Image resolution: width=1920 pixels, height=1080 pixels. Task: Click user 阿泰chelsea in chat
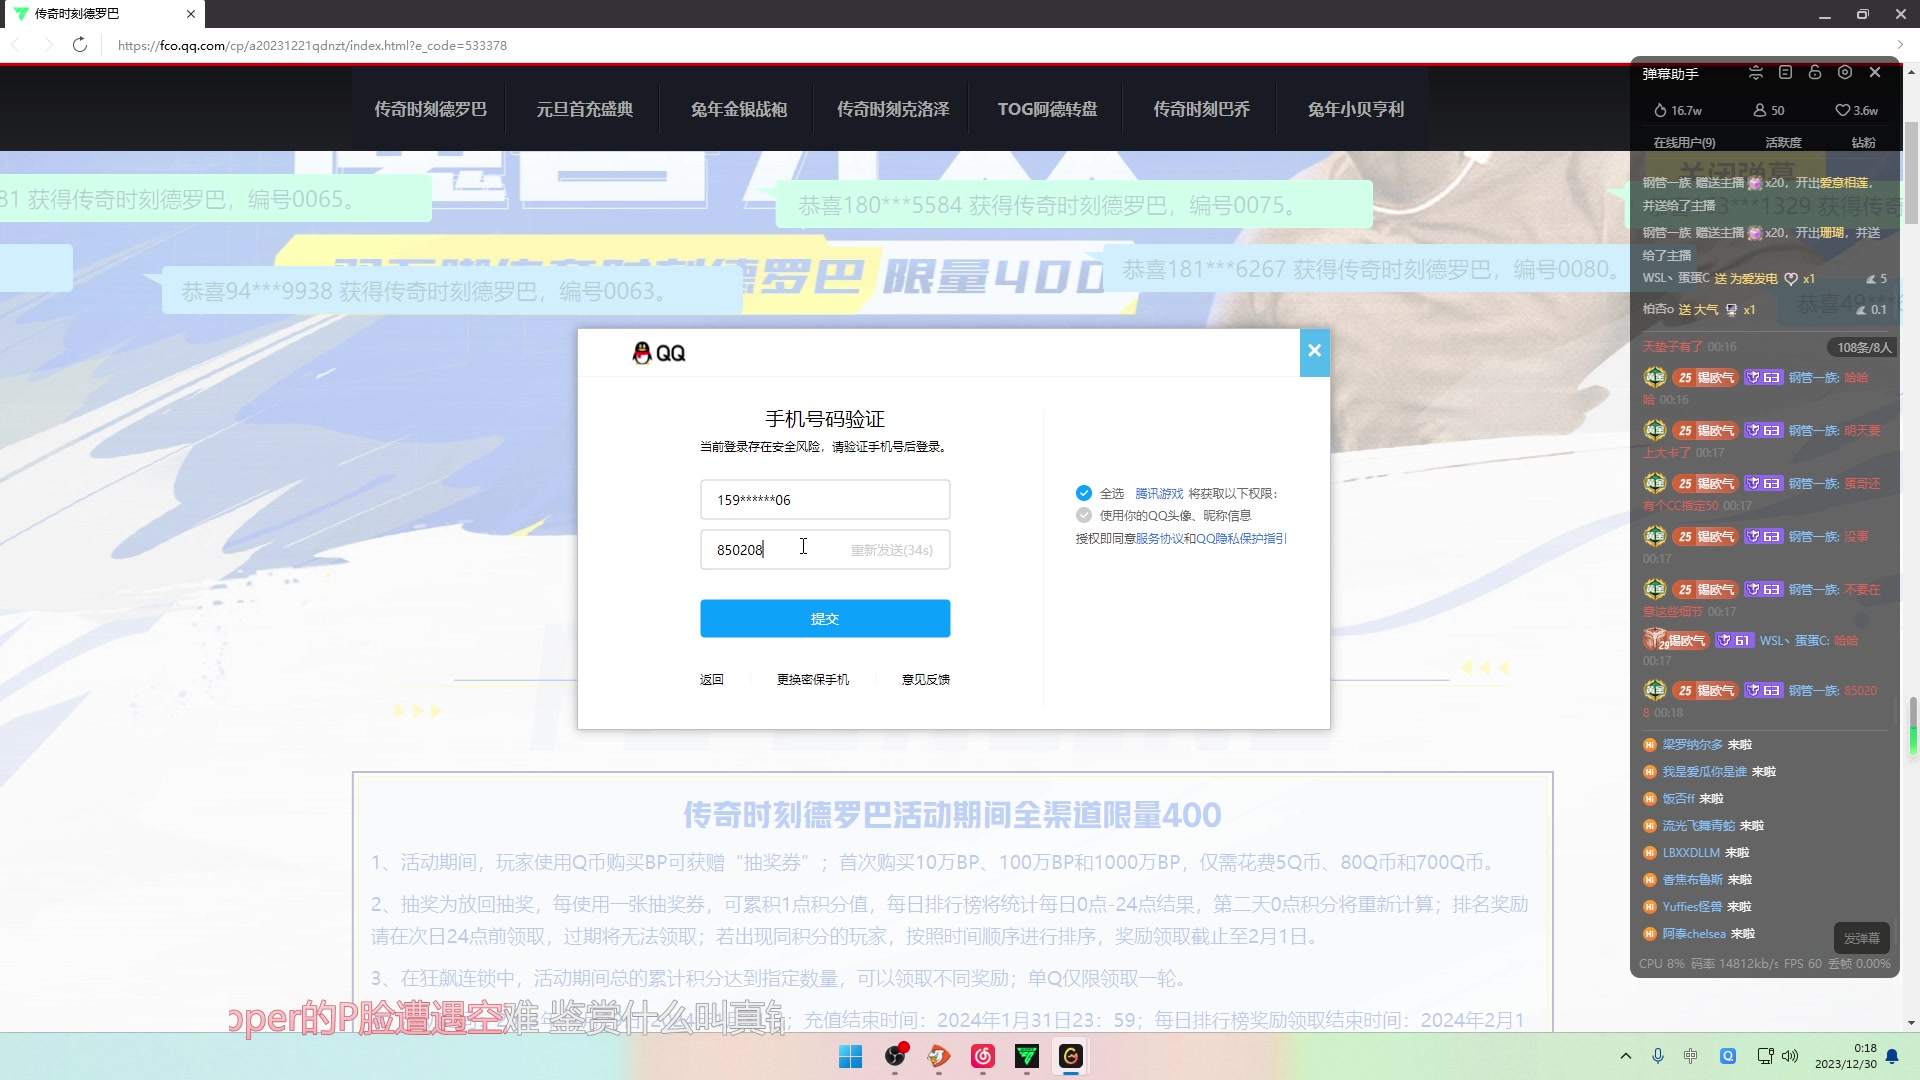[1694, 933]
